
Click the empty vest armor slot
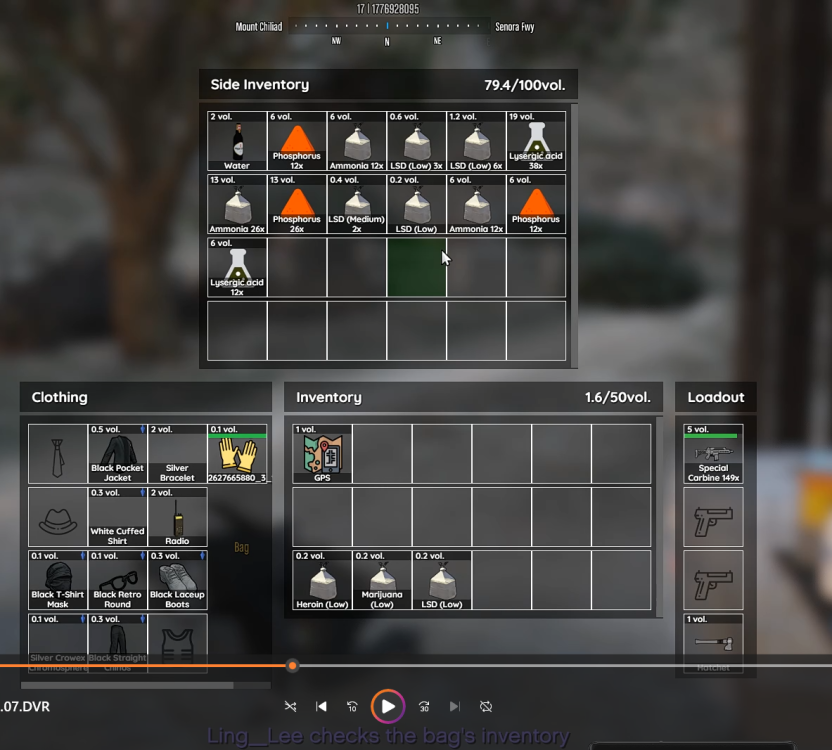[177, 643]
